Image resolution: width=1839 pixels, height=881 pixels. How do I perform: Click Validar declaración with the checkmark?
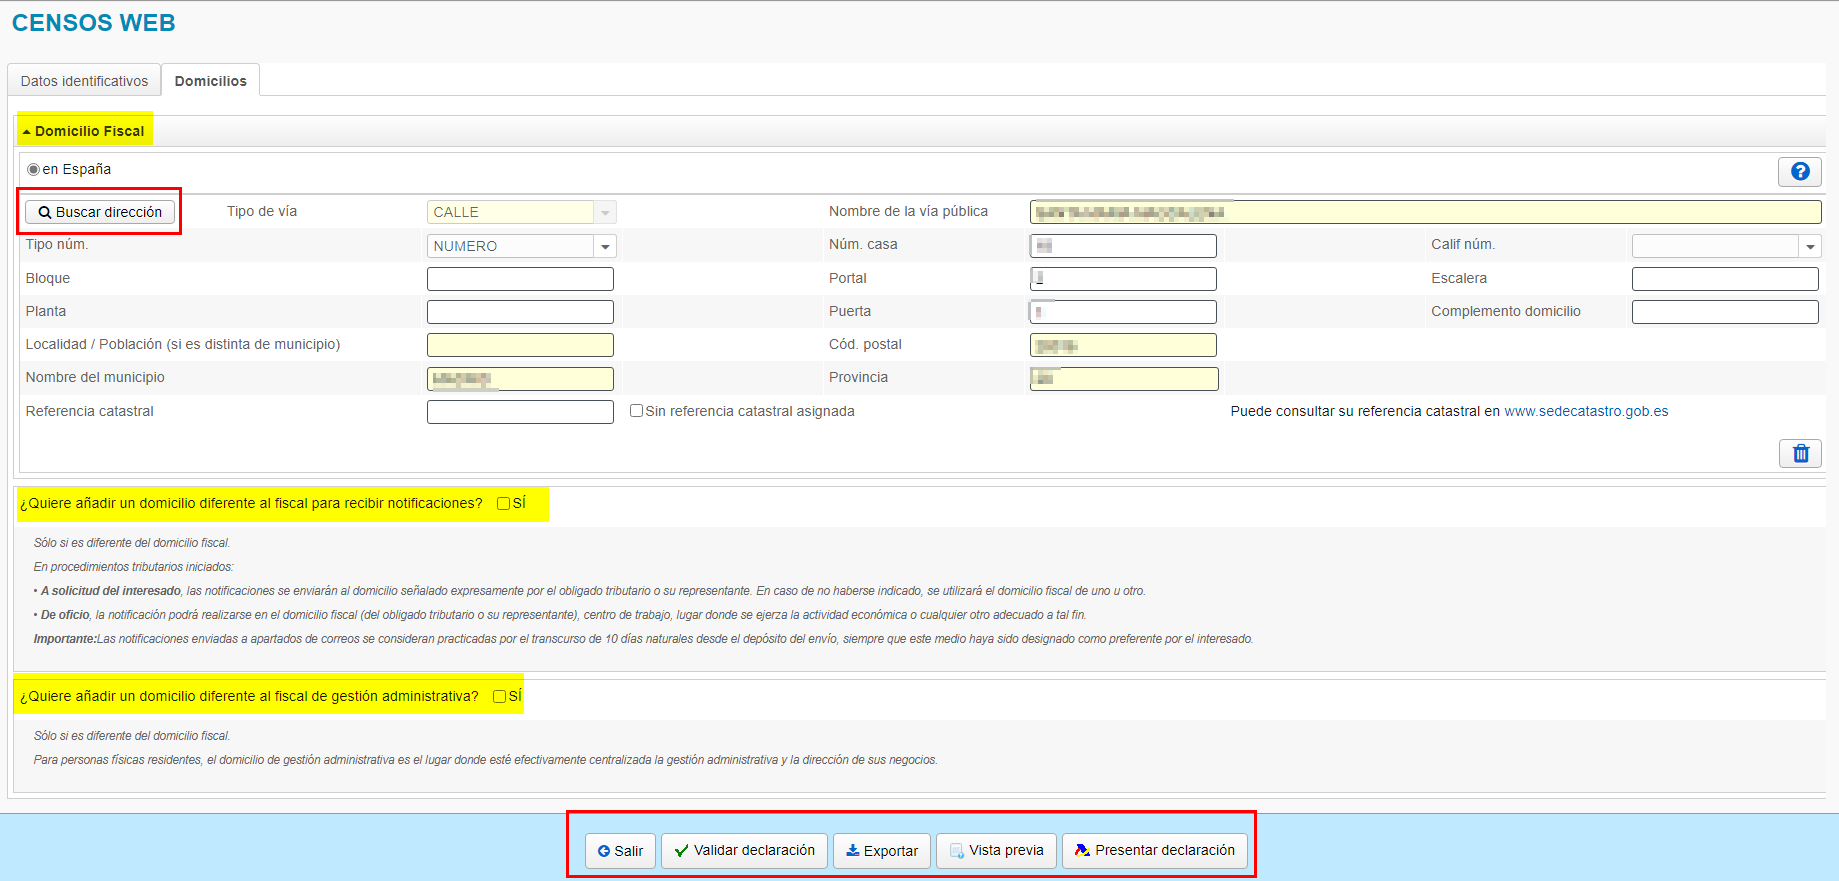pos(744,850)
